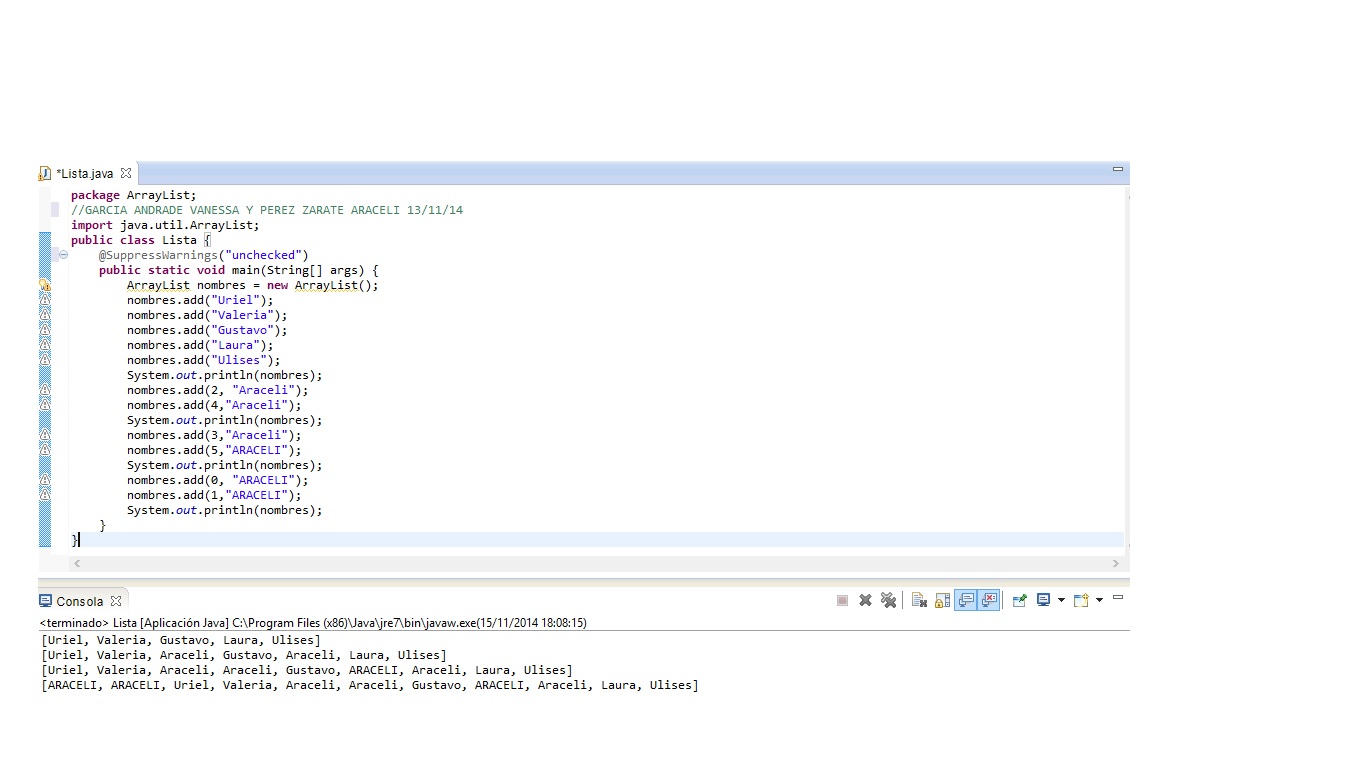Click the Remove Launch X icon

tap(865, 600)
